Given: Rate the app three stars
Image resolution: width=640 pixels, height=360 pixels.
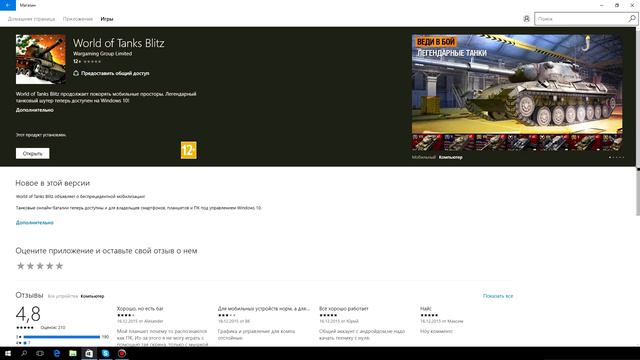Looking at the screenshot, I should click(x=40, y=266).
